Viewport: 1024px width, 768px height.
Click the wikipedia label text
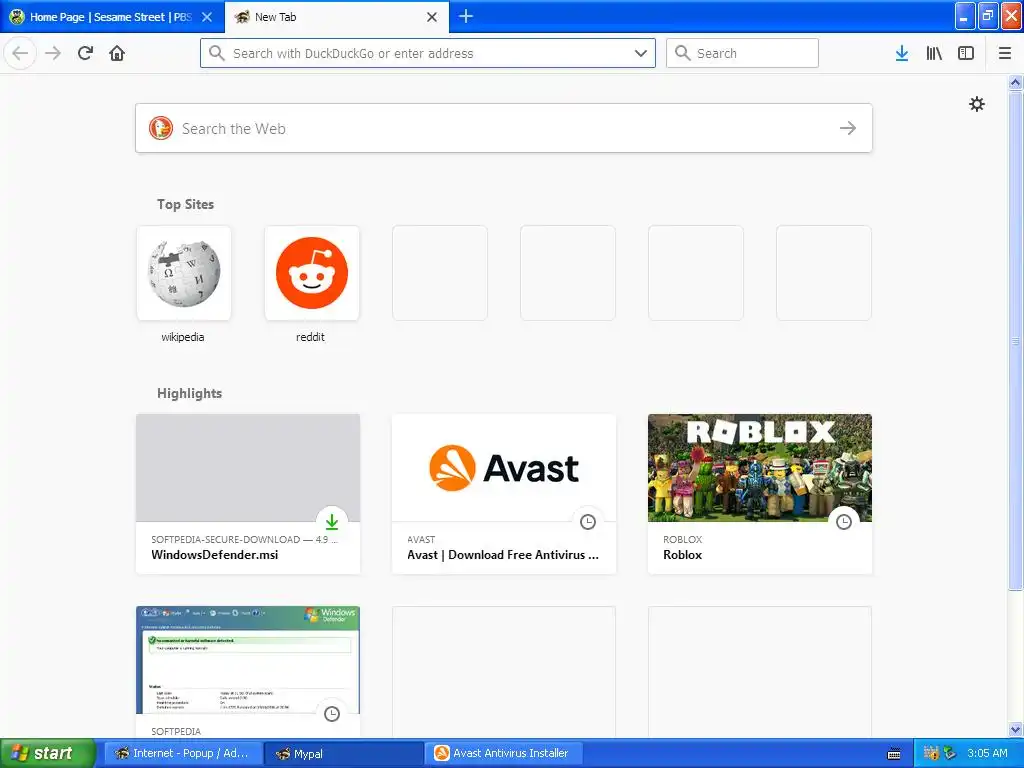[183, 337]
